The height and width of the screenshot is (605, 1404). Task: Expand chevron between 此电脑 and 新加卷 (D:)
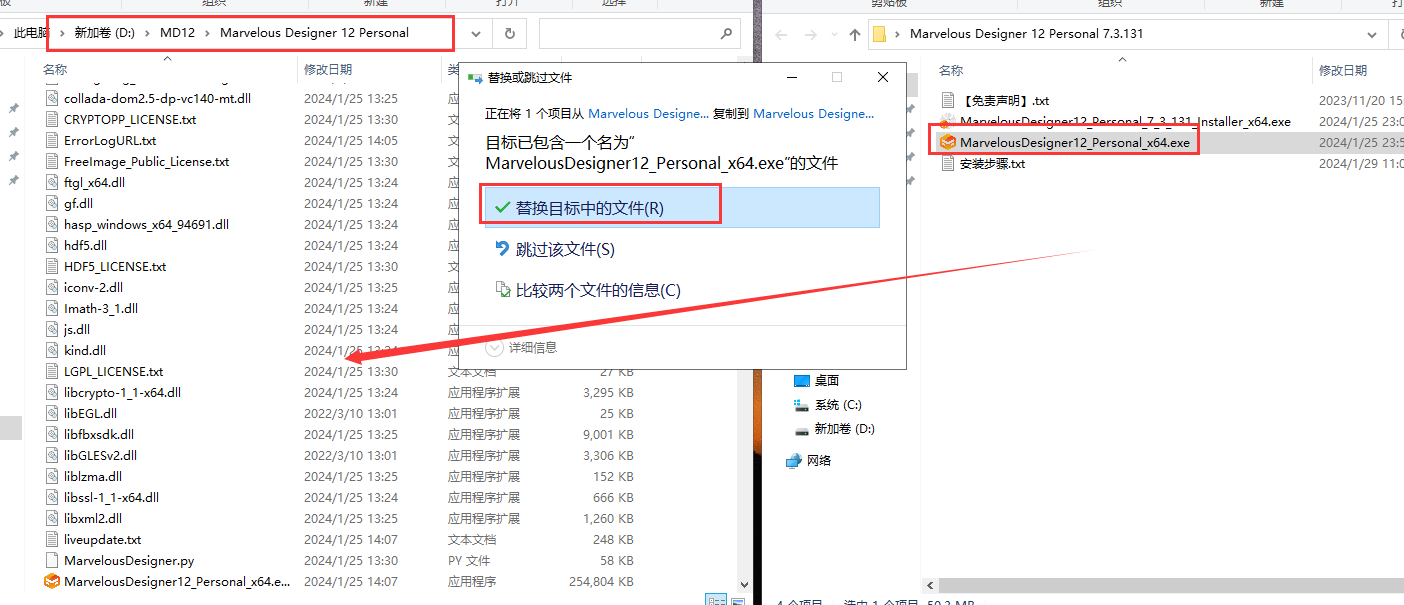[60, 33]
